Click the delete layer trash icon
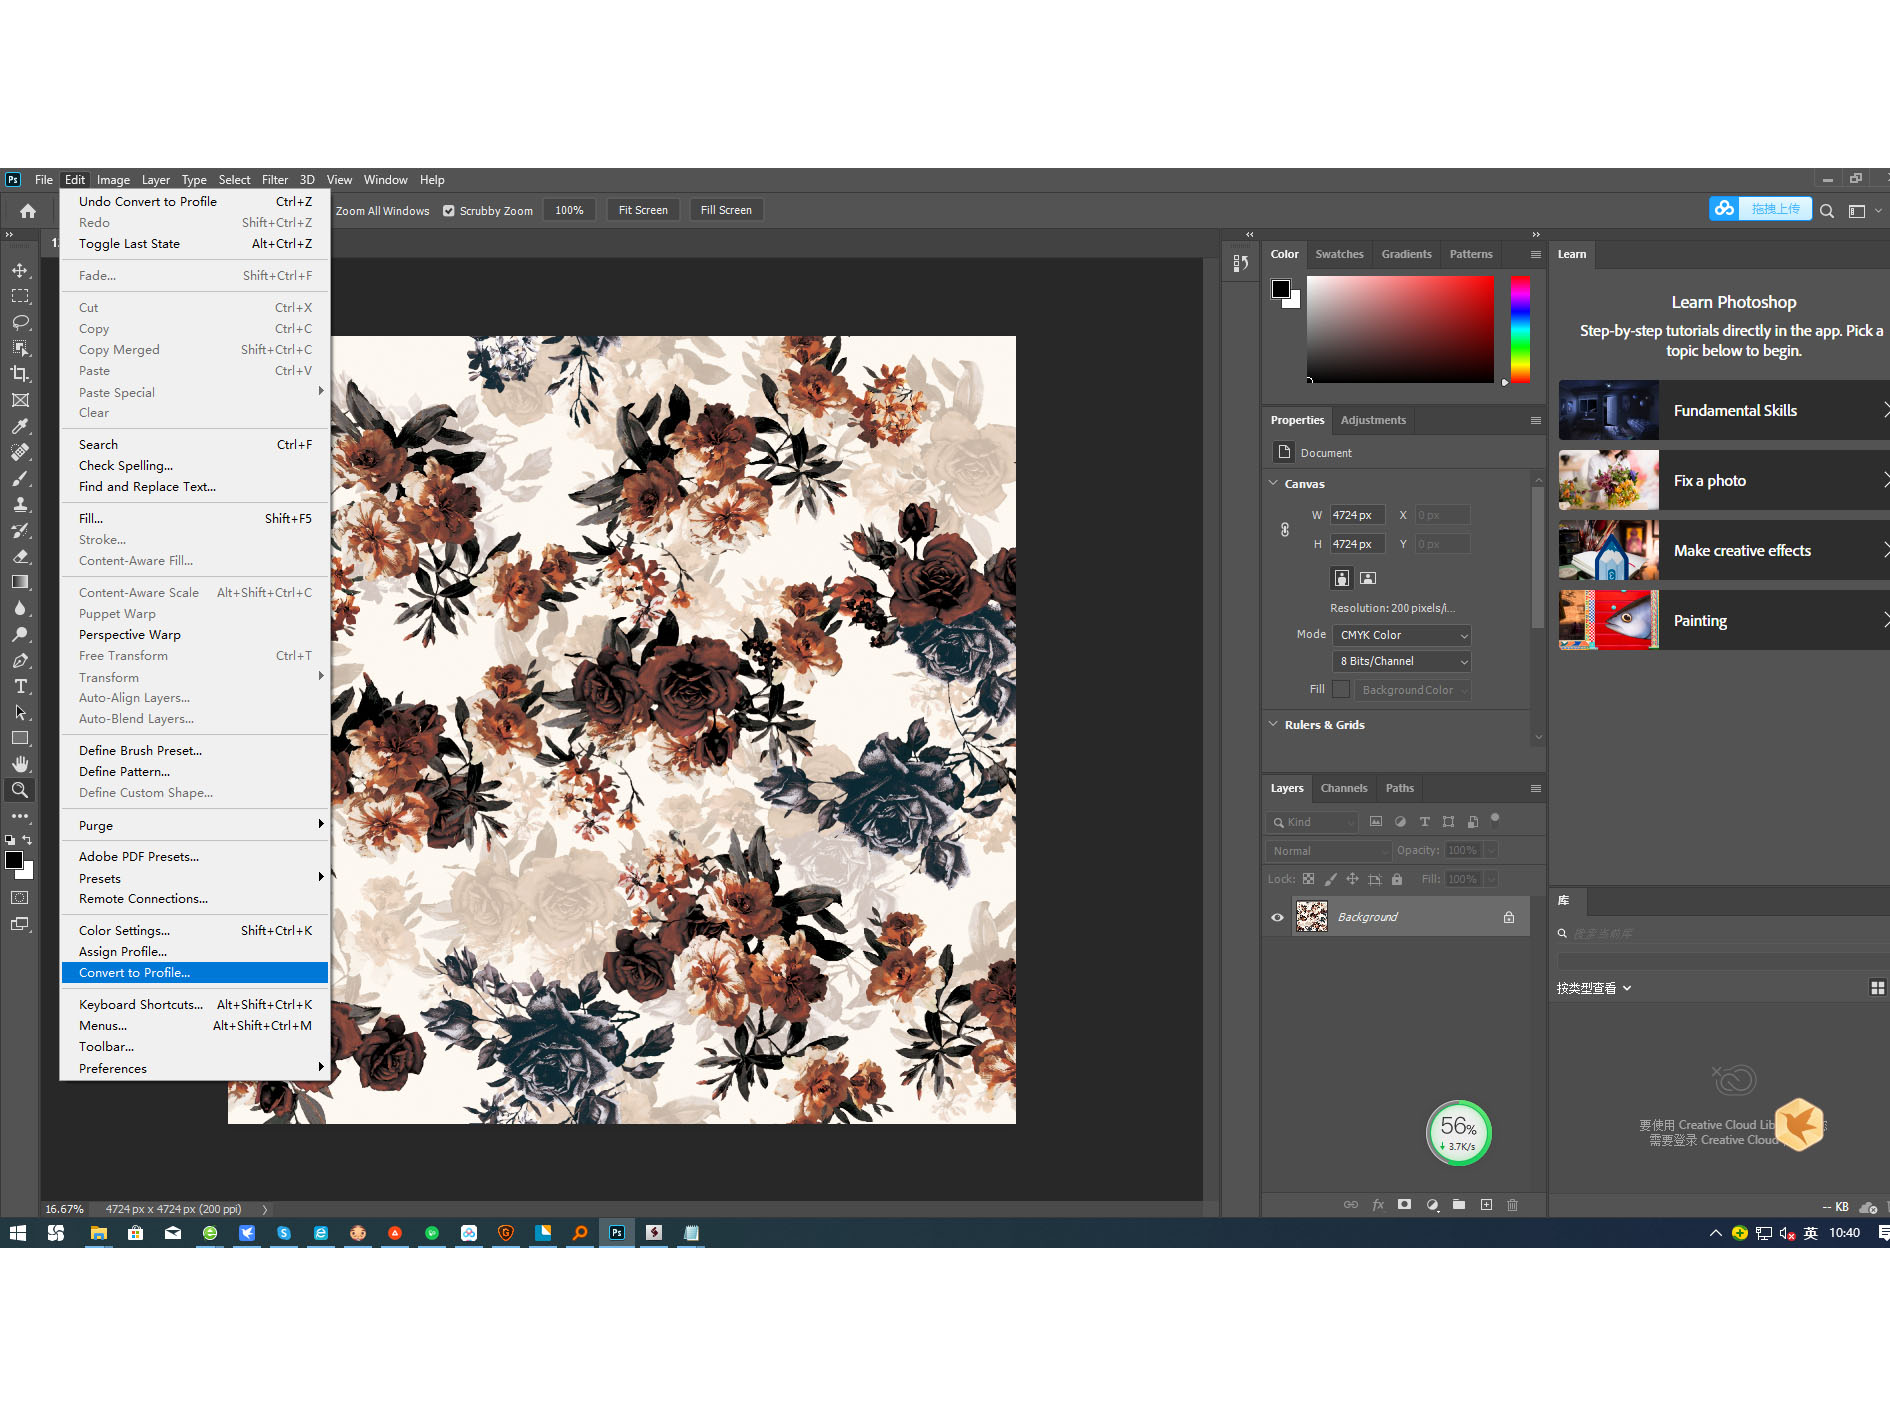 click(1512, 1205)
